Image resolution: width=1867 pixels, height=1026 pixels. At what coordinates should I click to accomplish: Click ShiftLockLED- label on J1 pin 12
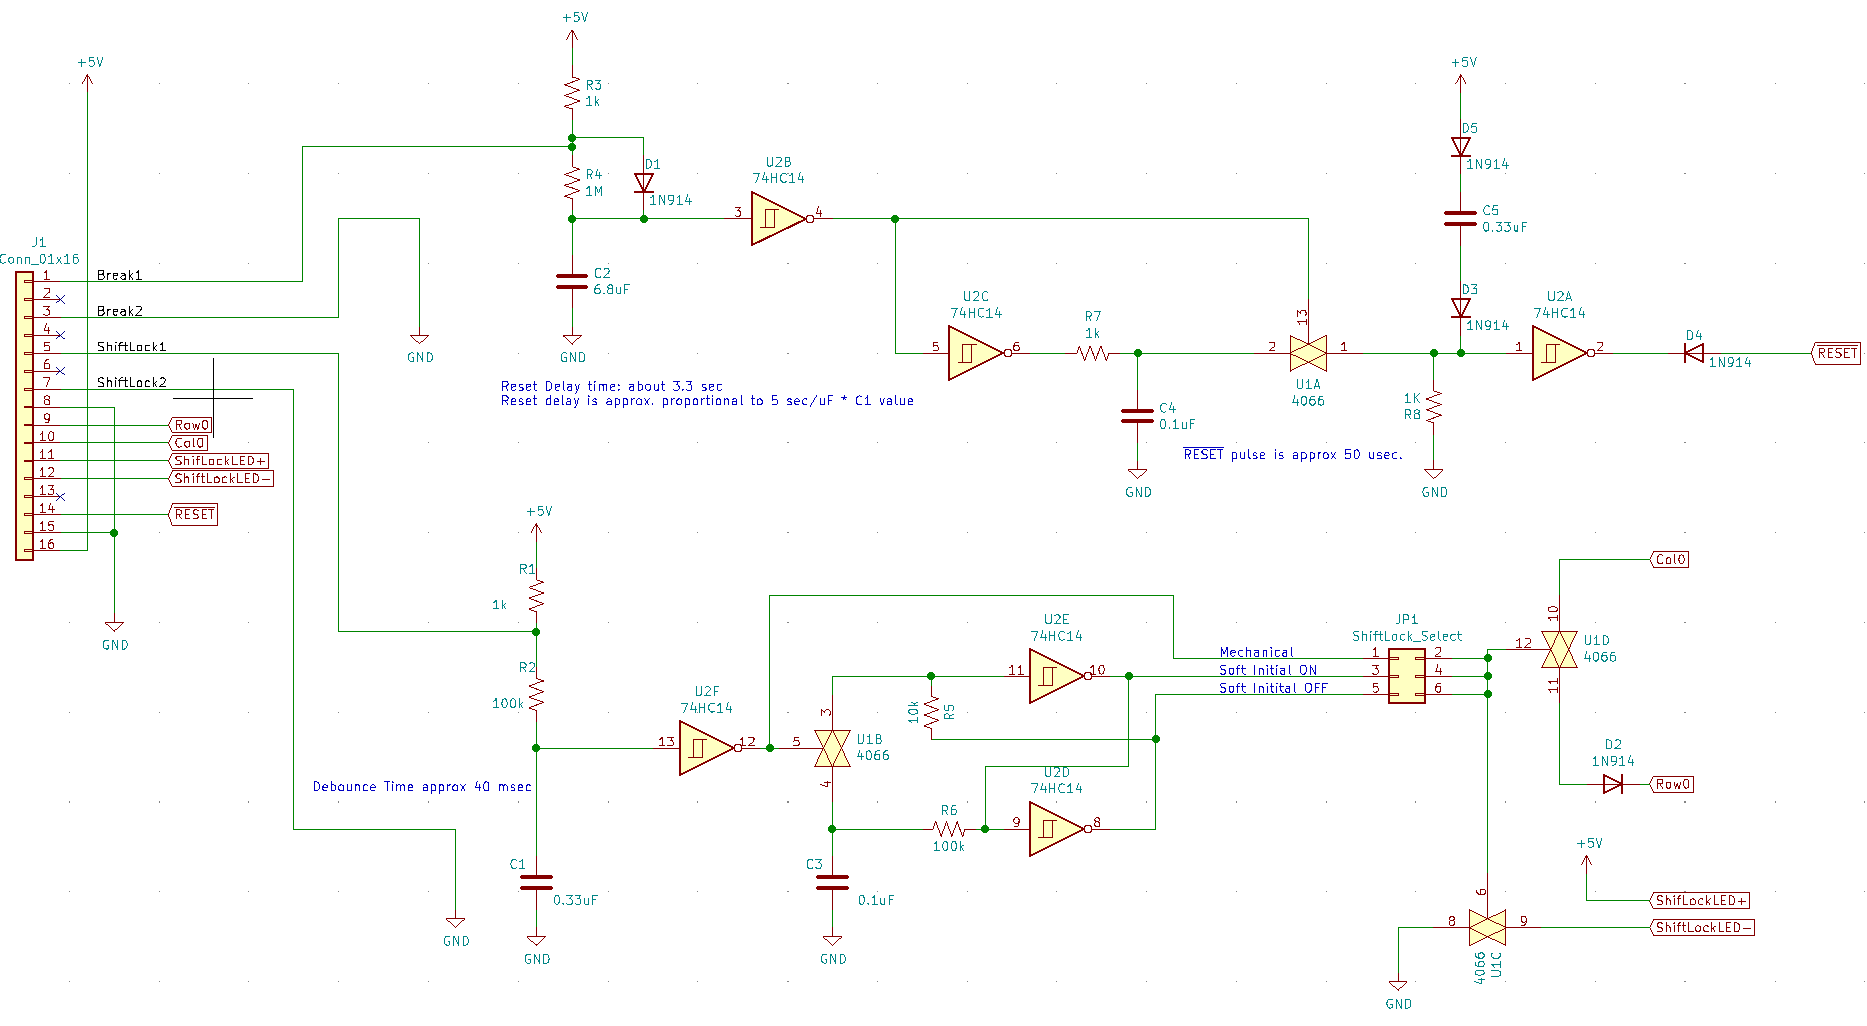[221, 478]
